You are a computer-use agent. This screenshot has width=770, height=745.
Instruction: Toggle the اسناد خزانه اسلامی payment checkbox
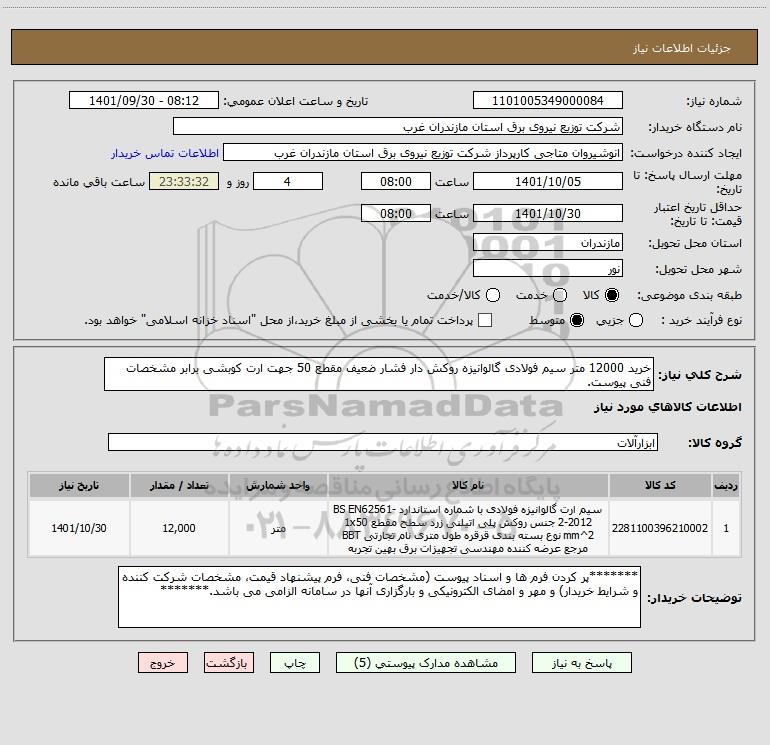[x=485, y=320]
